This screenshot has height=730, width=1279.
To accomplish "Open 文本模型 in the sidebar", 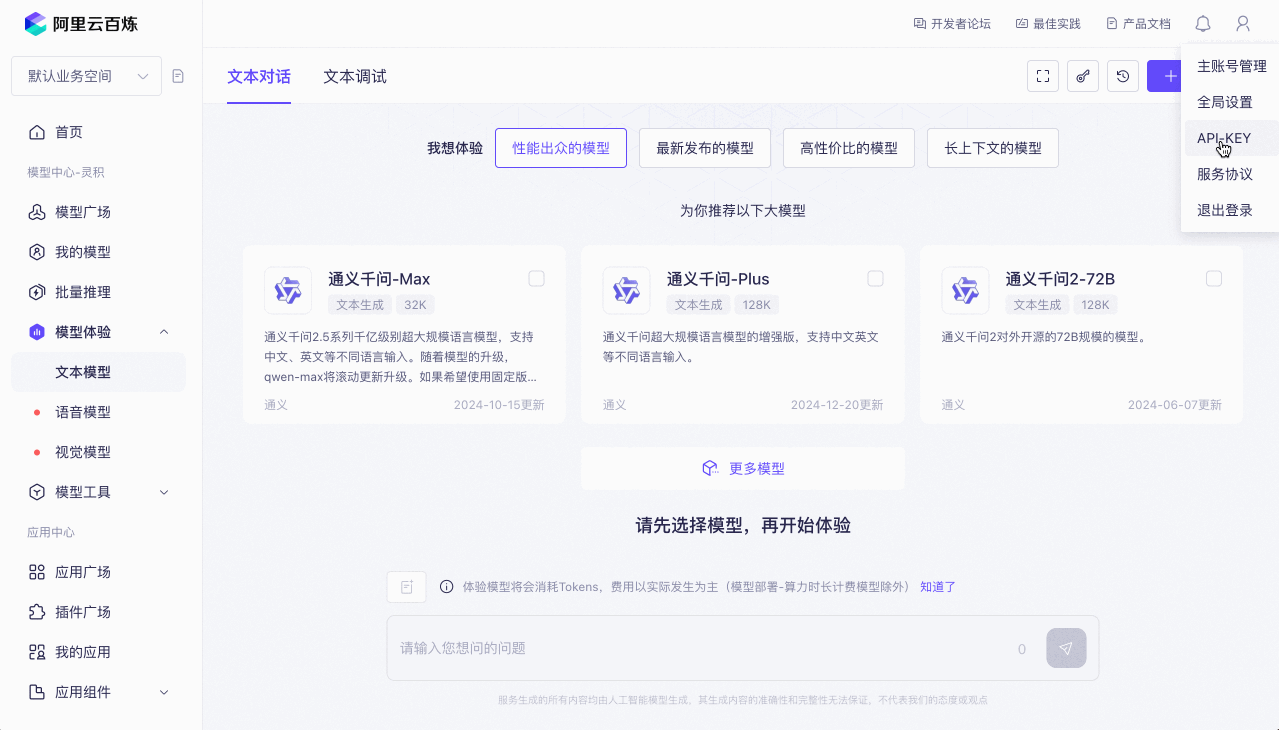I will 98,372.
